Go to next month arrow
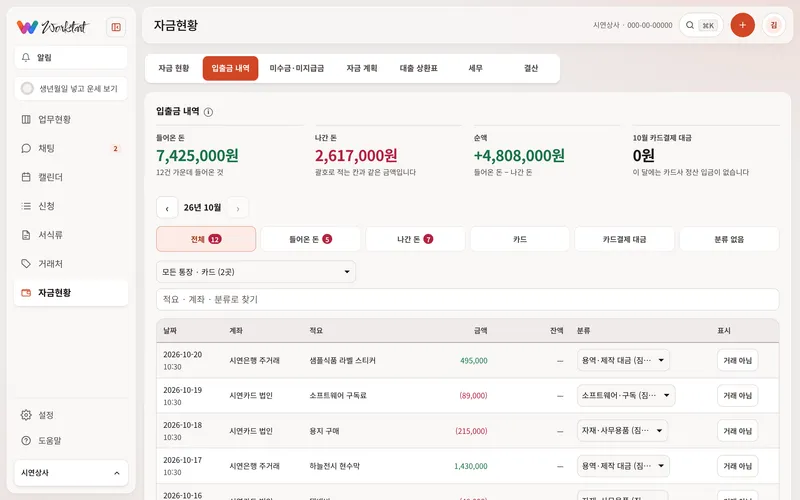 pyautogui.click(x=238, y=208)
